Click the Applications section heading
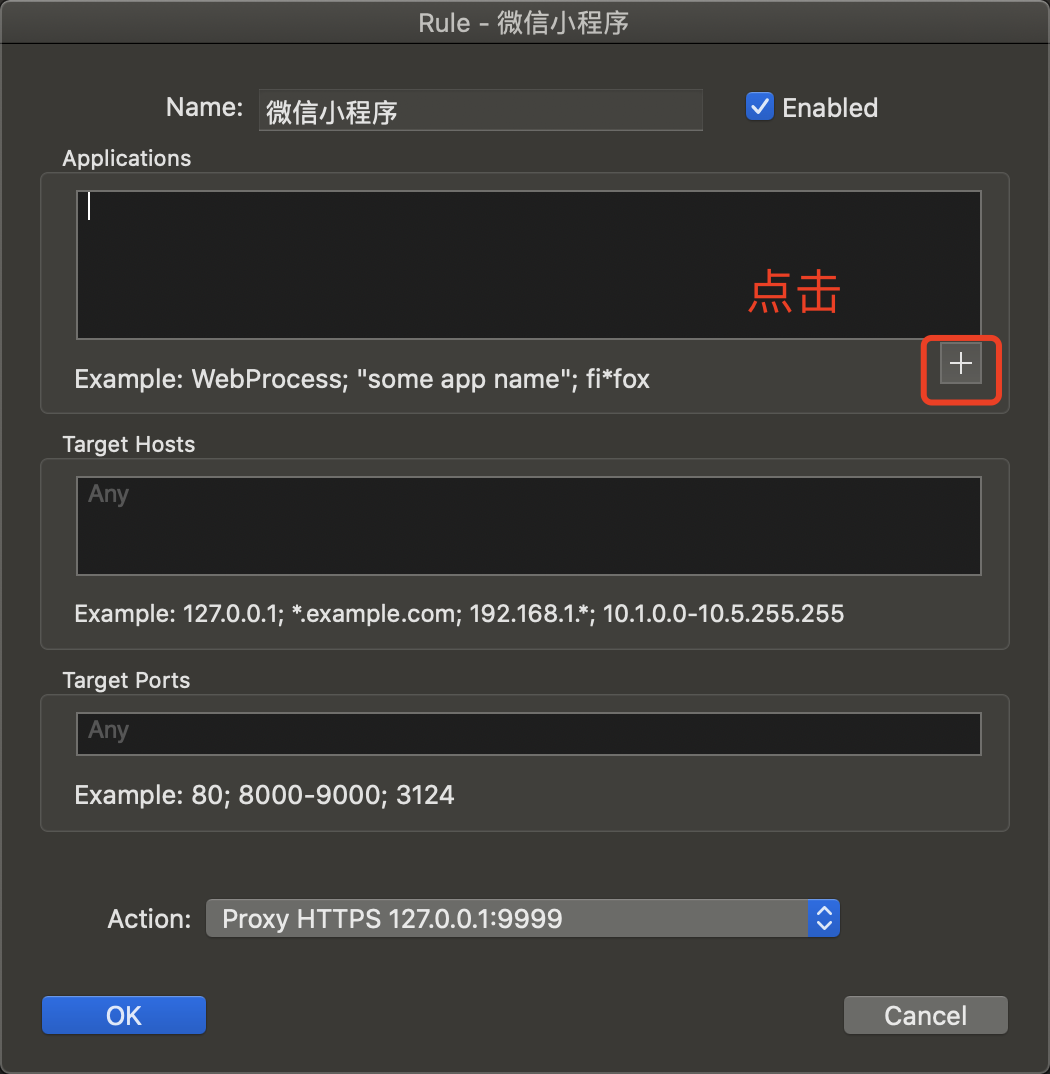 coord(127,158)
